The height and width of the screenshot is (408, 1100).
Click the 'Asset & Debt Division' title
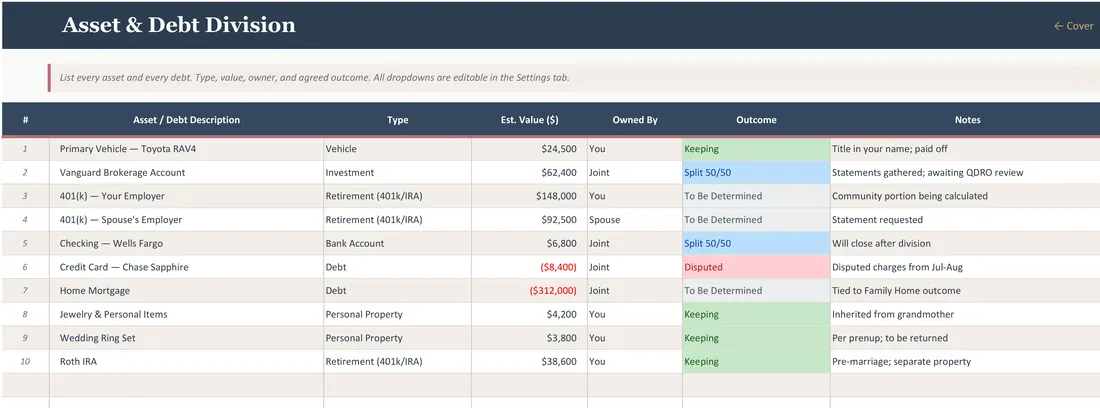(x=179, y=25)
